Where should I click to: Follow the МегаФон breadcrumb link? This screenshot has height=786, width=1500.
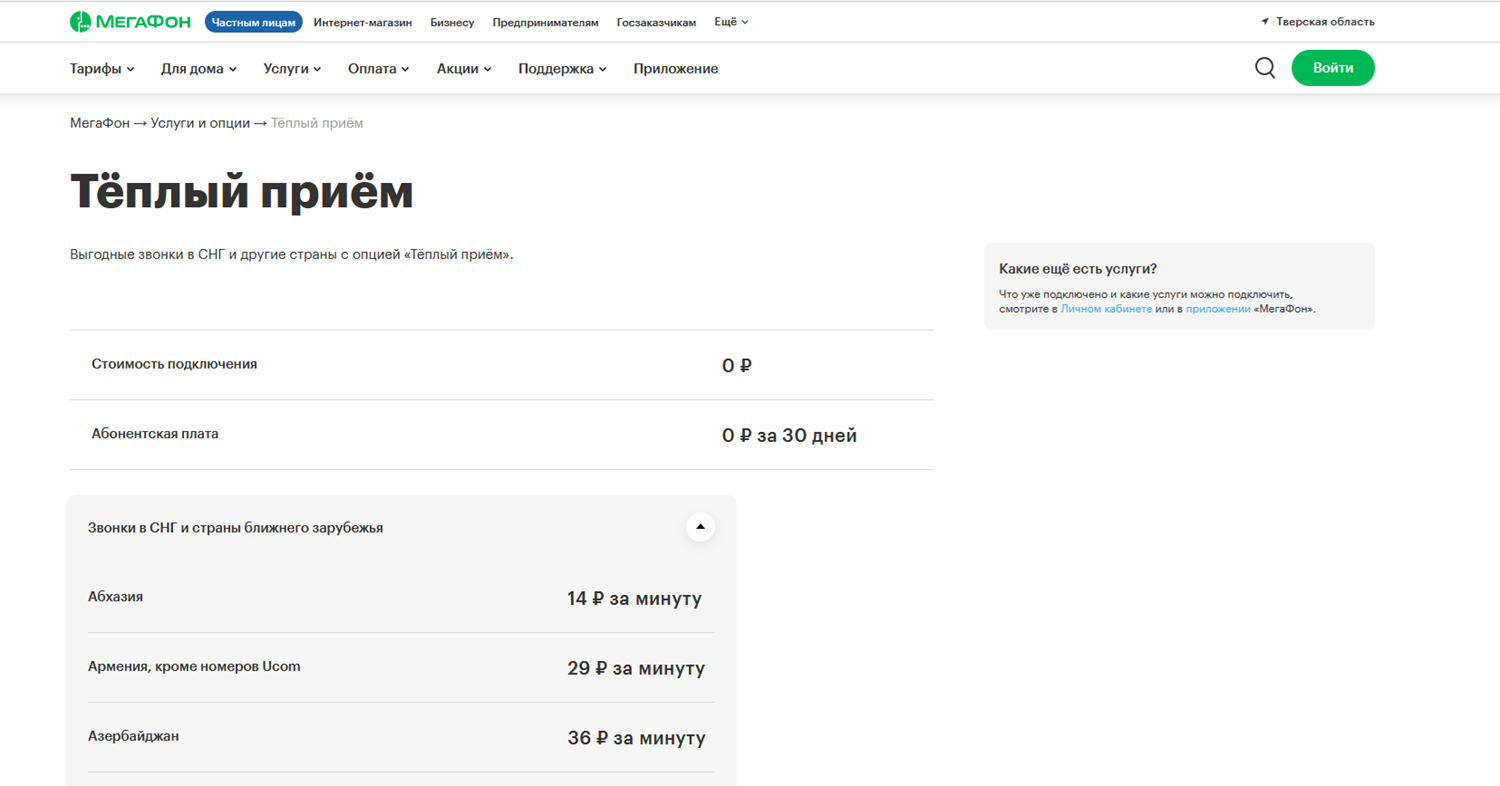(x=100, y=123)
